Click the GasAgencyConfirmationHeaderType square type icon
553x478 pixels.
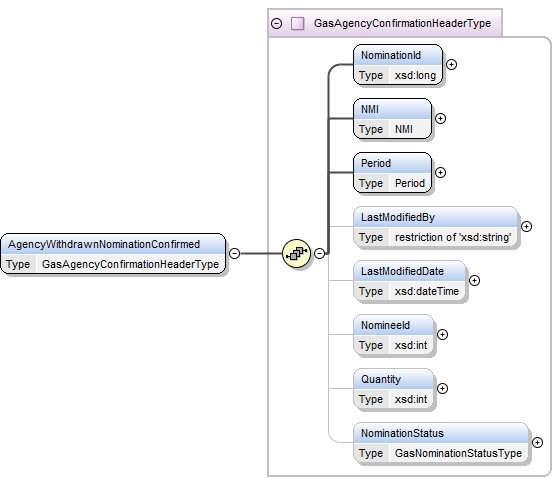coord(298,24)
